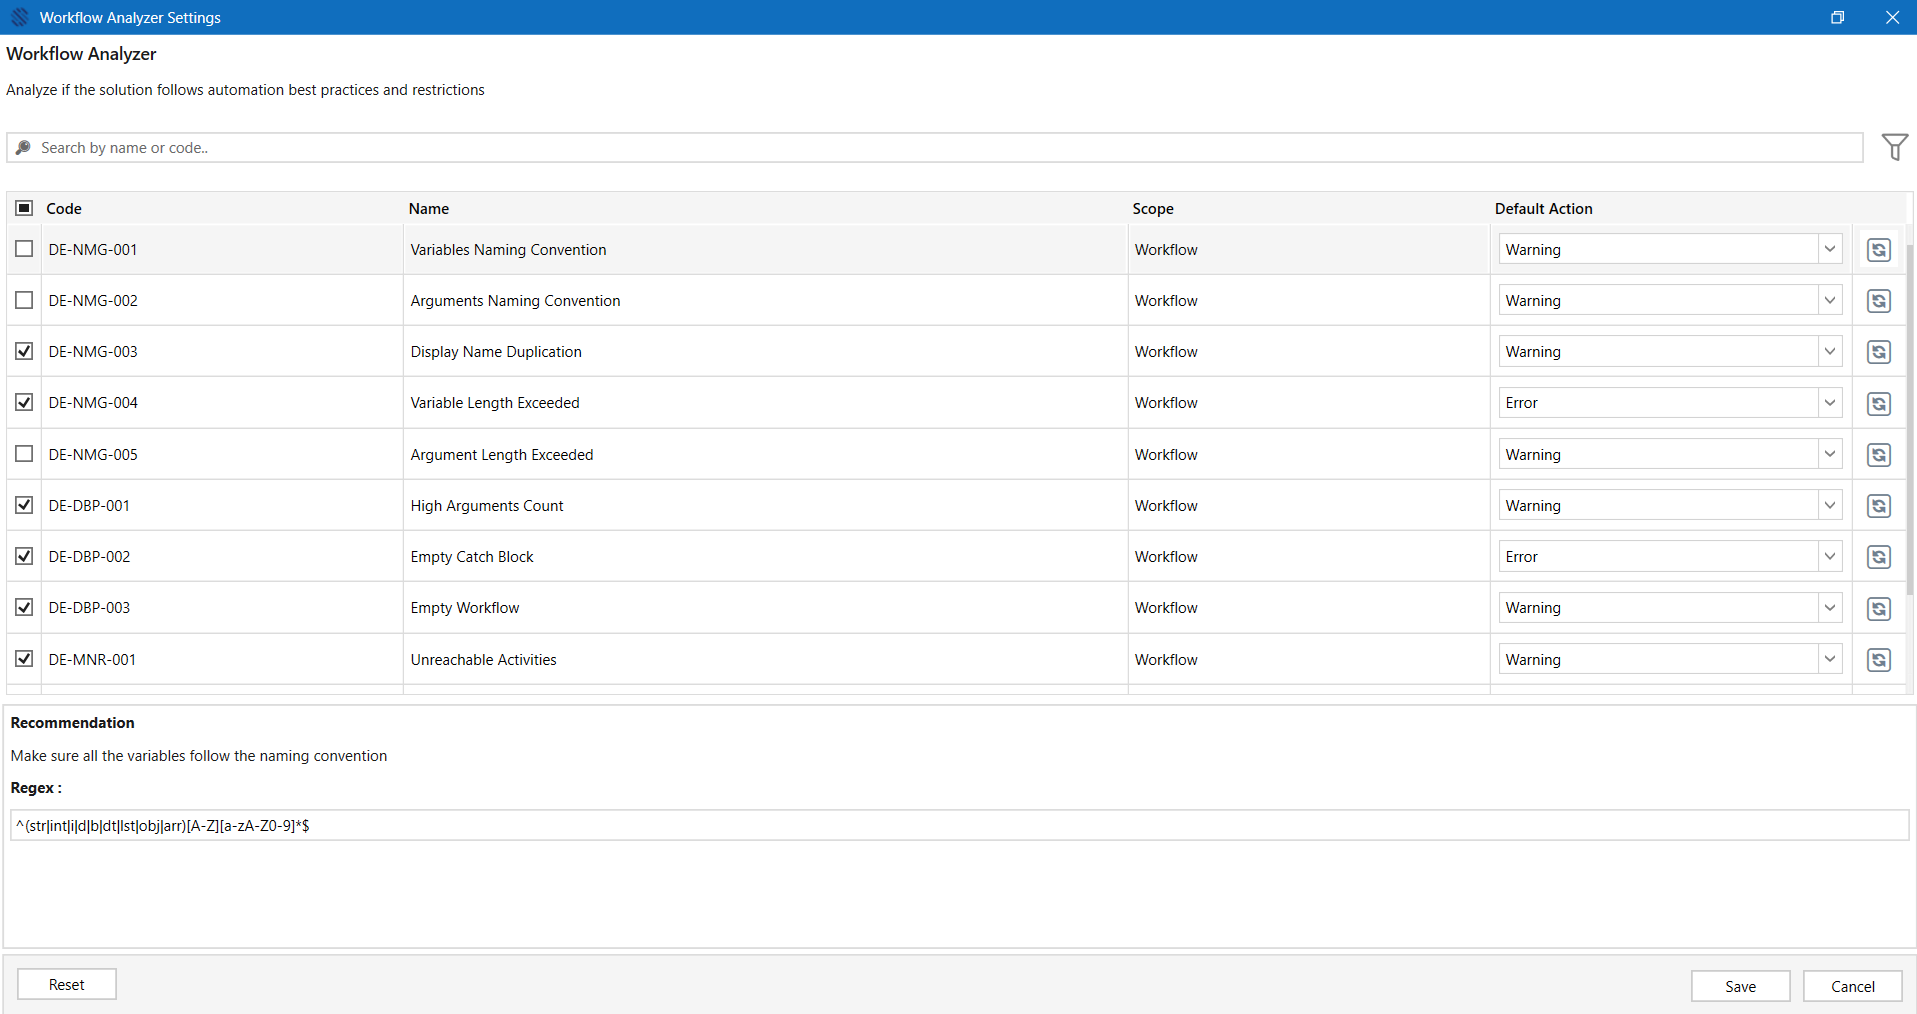Focus the Regex input field
Image resolution: width=1917 pixels, height=1014 pixels.
tap(959, 825)
